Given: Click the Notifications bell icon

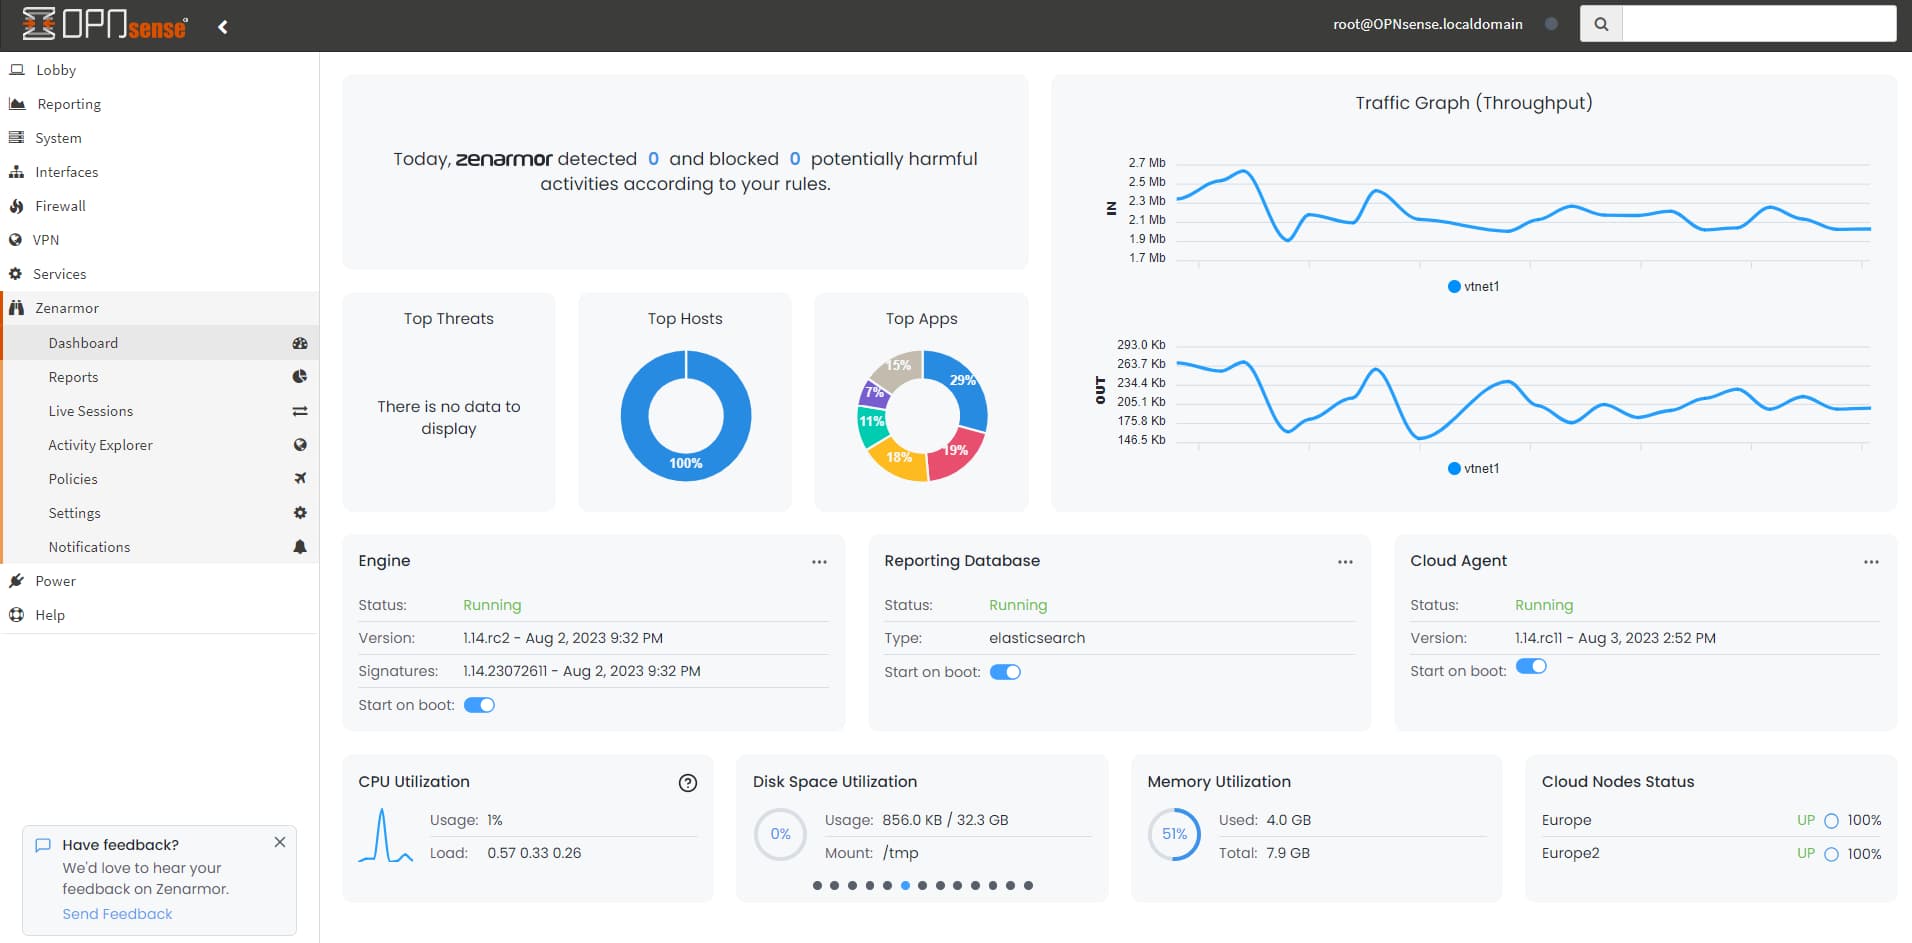Looking at the screenshot, I should 300,547.
